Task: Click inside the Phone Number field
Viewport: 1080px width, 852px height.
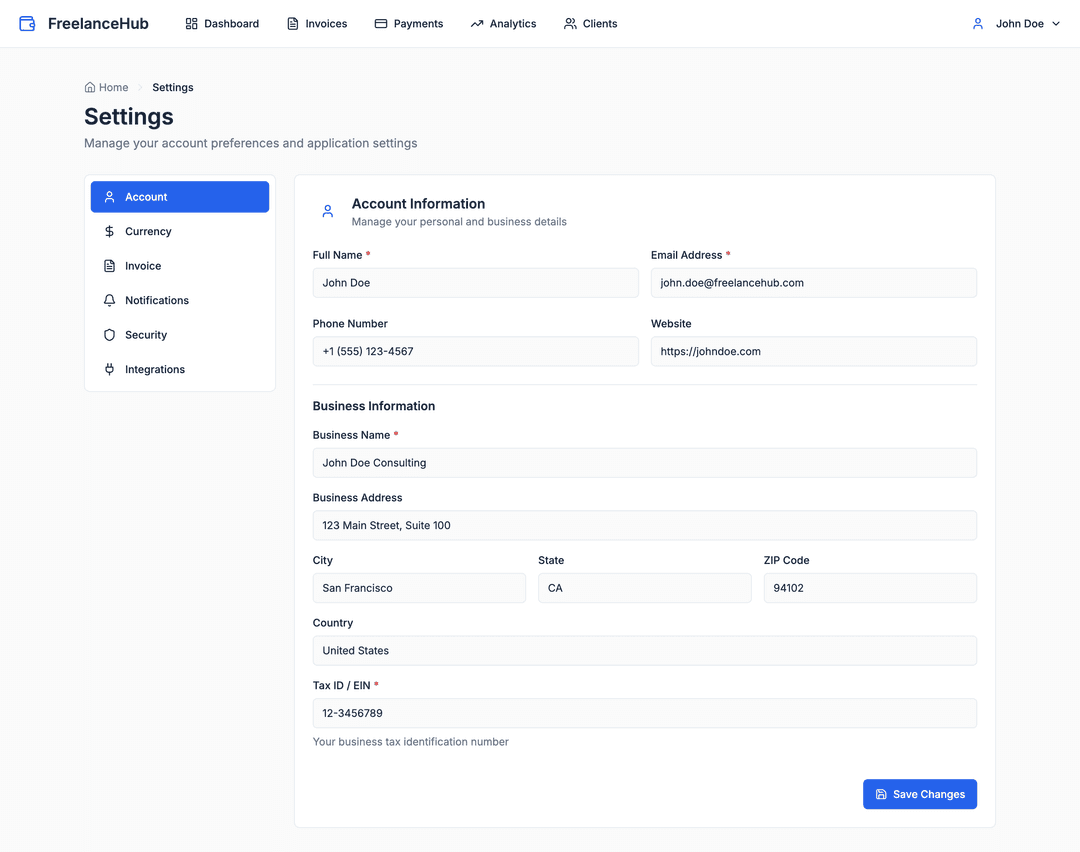Action: click(x=475, y=351)
